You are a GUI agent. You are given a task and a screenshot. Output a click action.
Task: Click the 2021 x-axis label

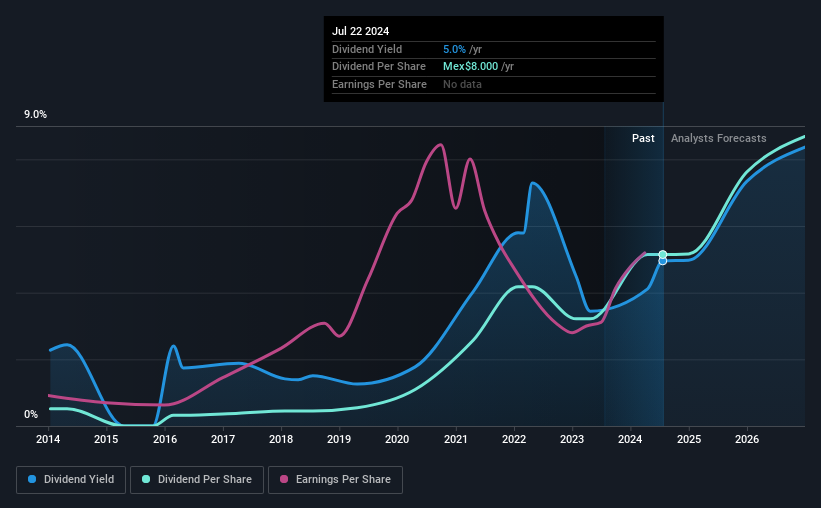[x=456, y=439]
